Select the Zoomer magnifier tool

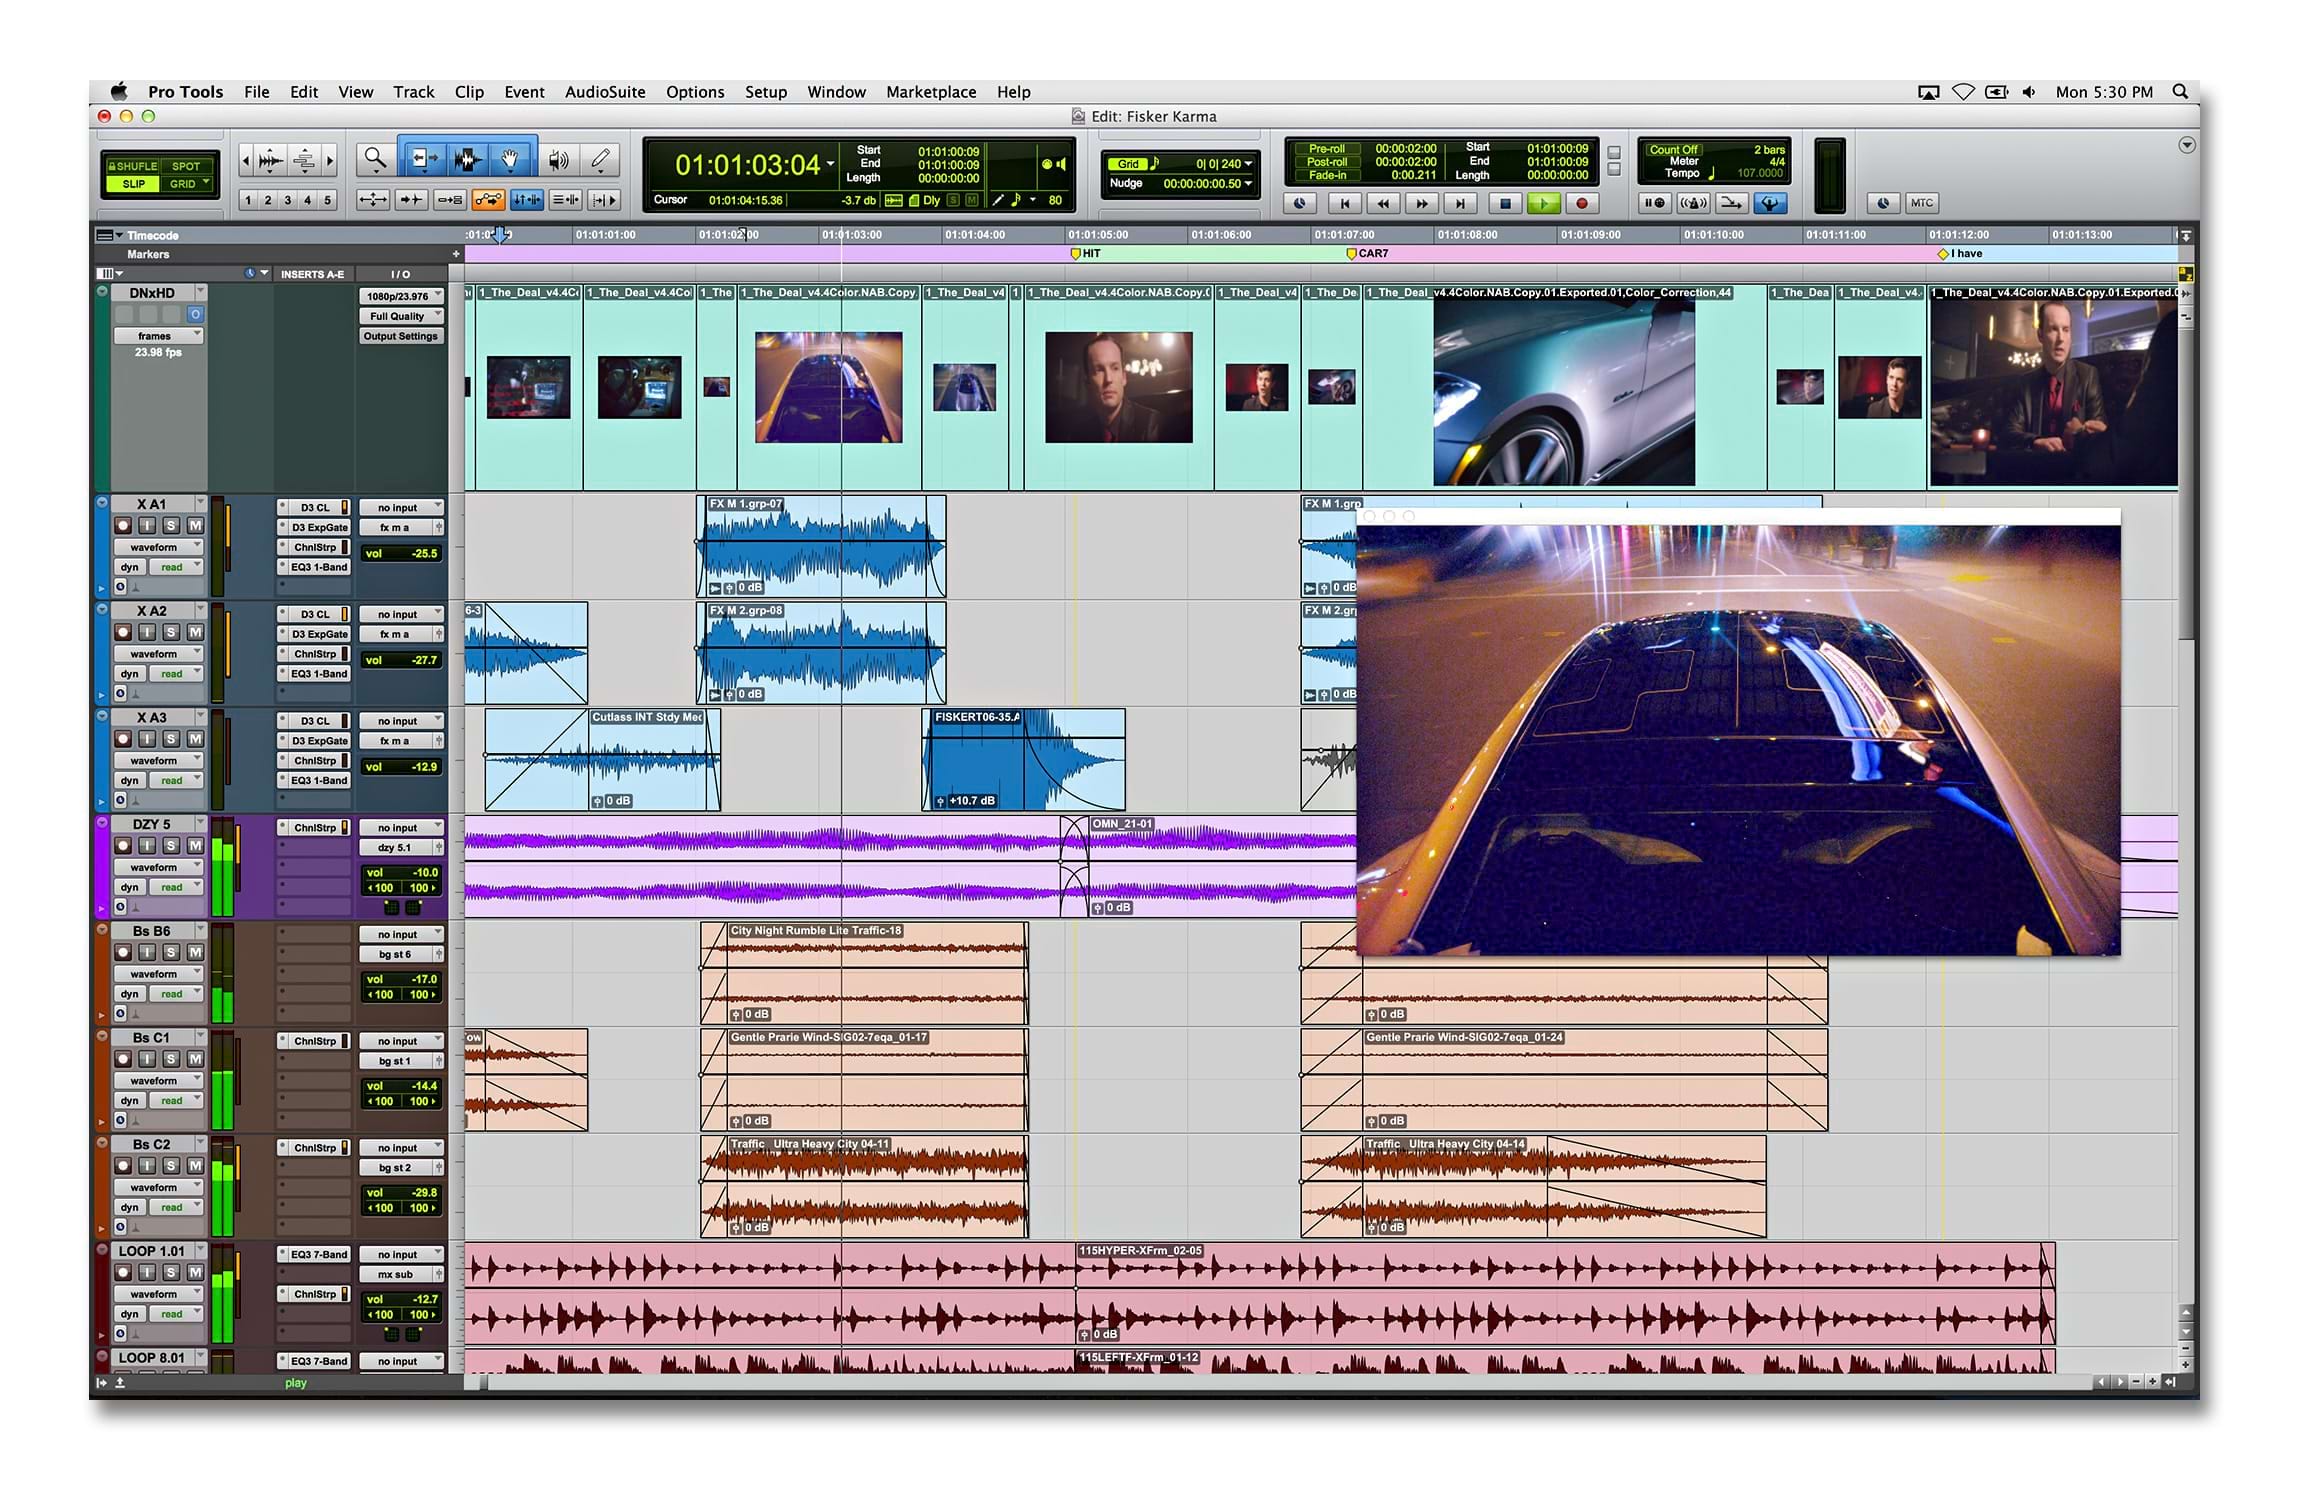coord(375,159)
